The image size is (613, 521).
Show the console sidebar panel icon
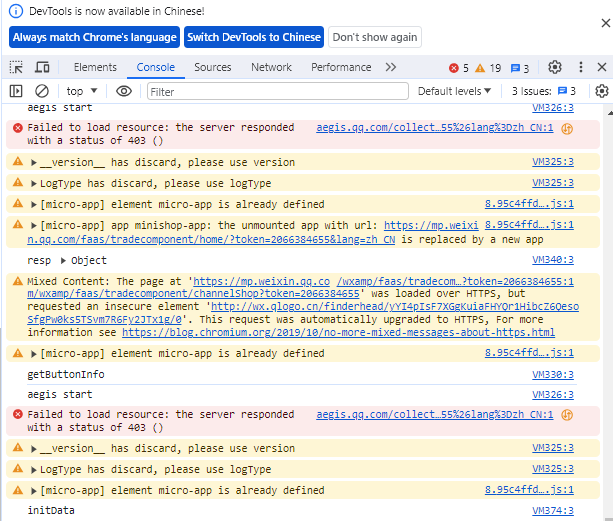[x=16, y=91]
